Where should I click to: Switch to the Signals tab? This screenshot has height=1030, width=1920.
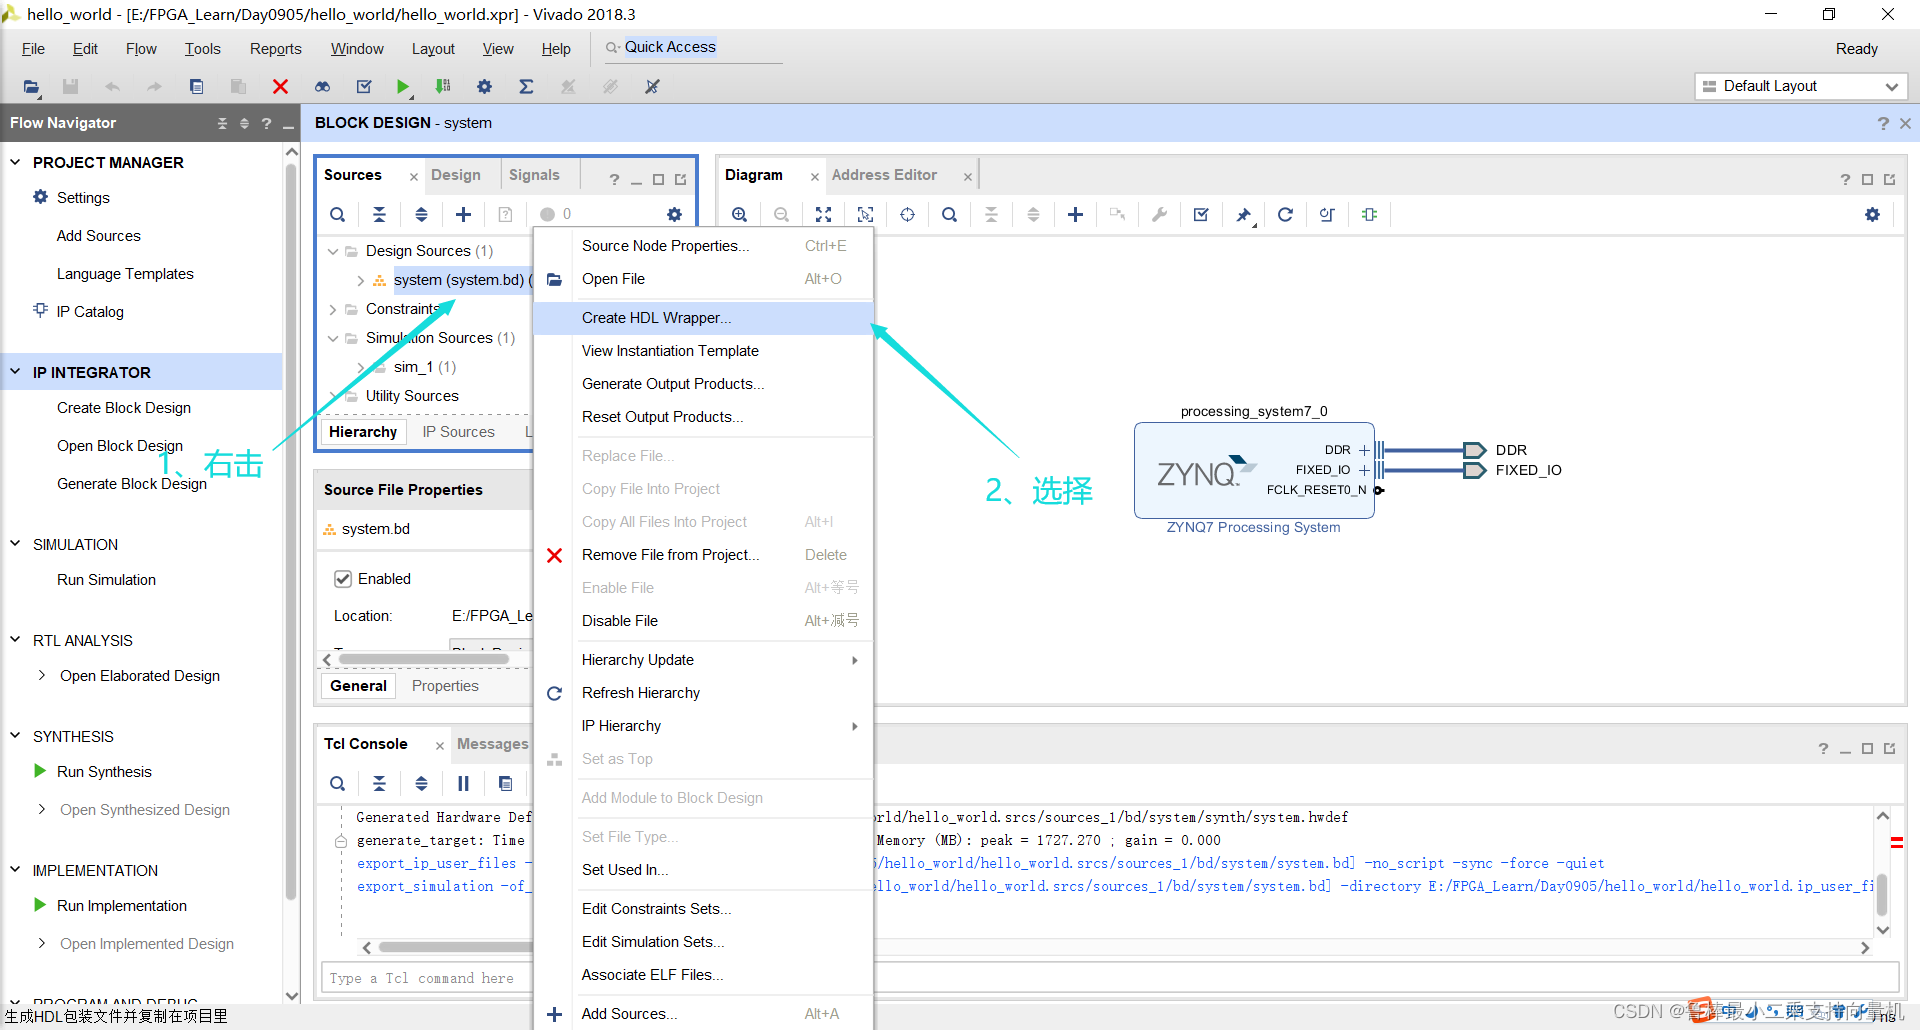pyautogui.click(x=534, y=175)
